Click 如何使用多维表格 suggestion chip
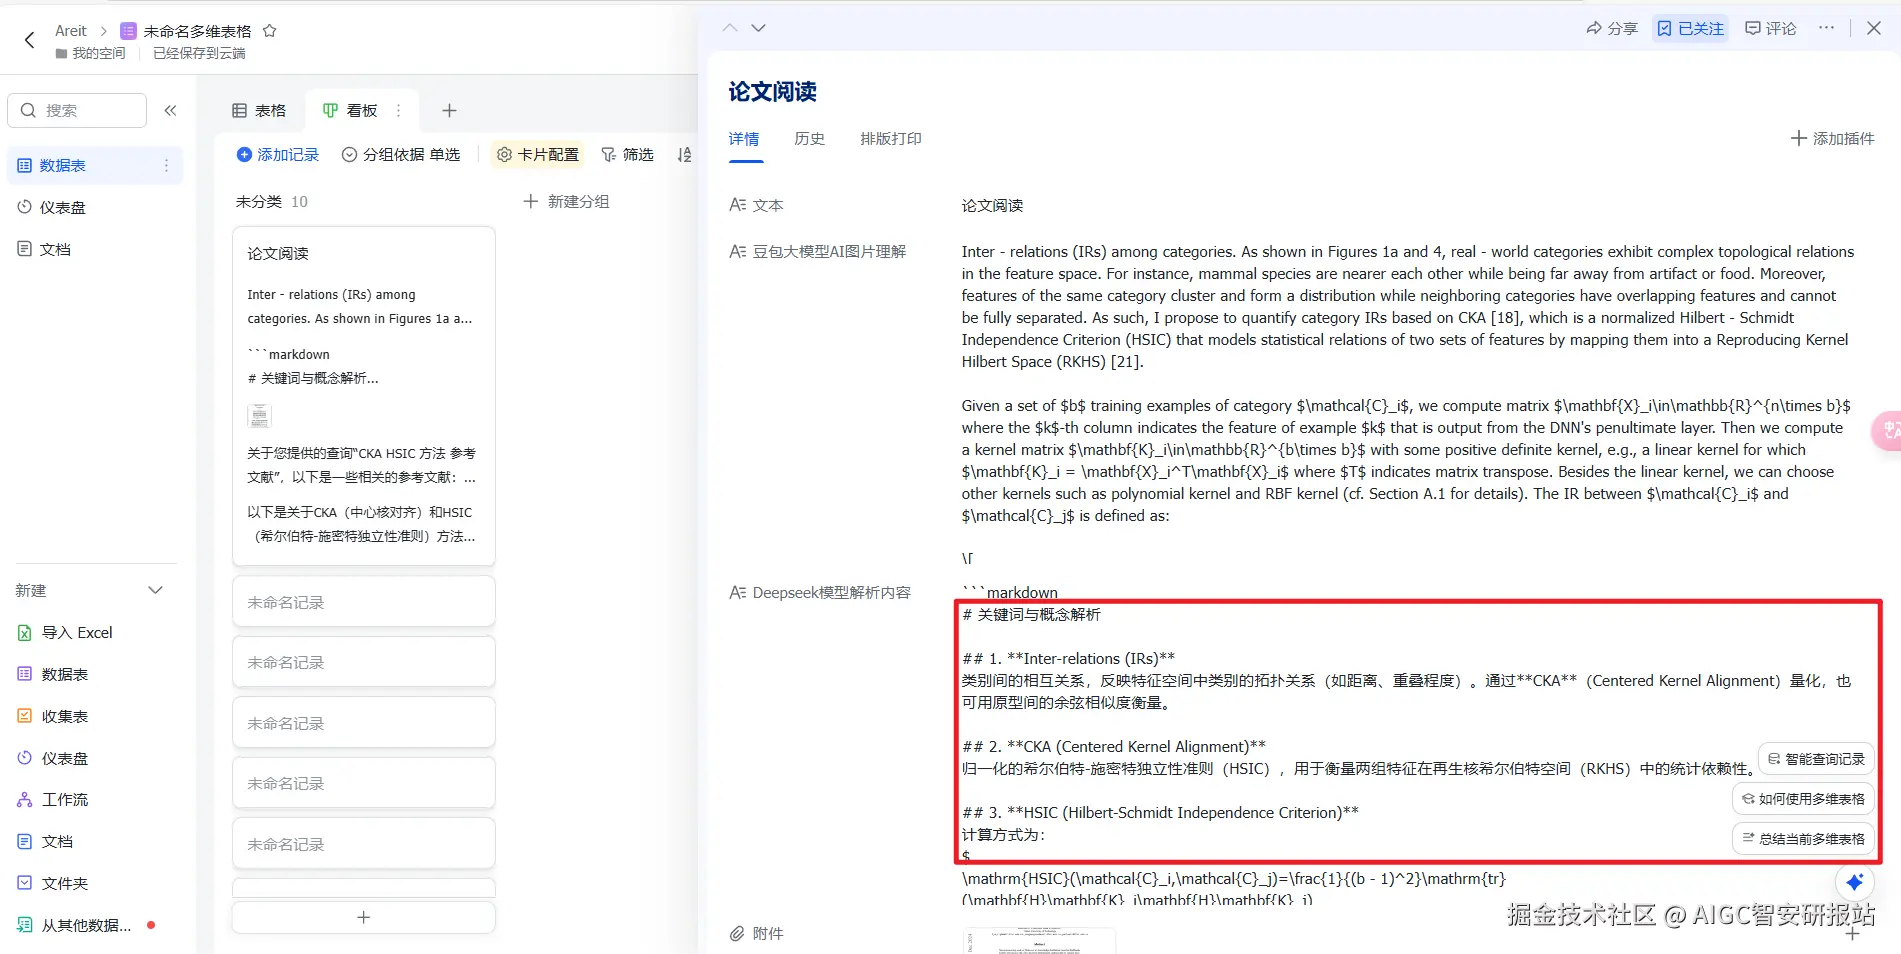 point(1803,799)
